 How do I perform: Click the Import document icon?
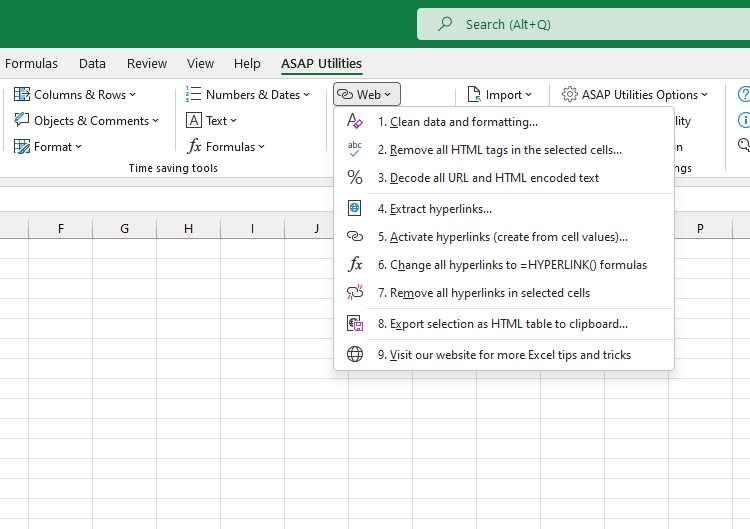pyautogui.click(x=474, y=94)
